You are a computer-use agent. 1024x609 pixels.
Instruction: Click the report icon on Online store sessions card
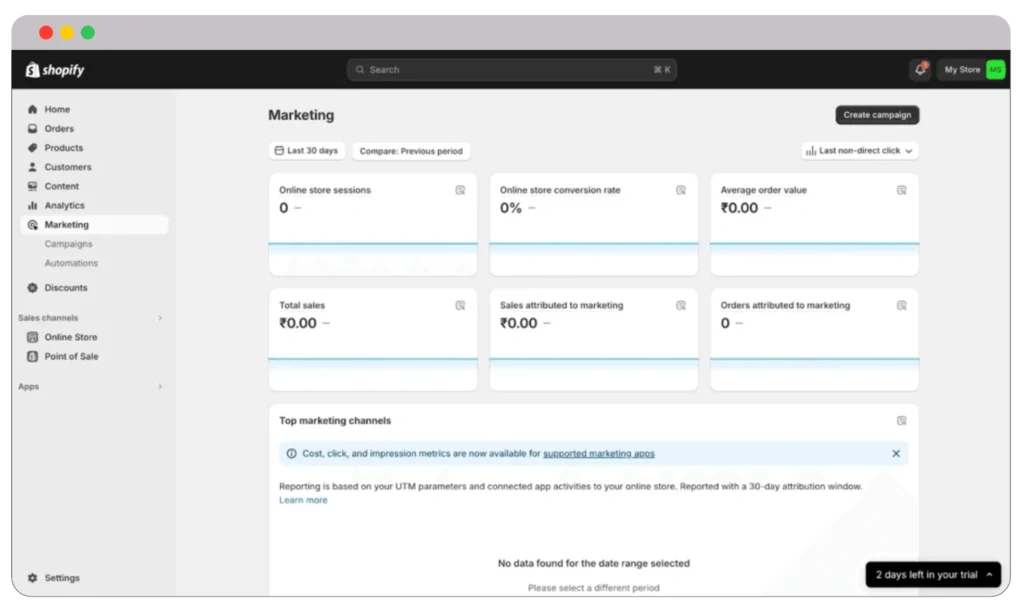pos(460,190)
